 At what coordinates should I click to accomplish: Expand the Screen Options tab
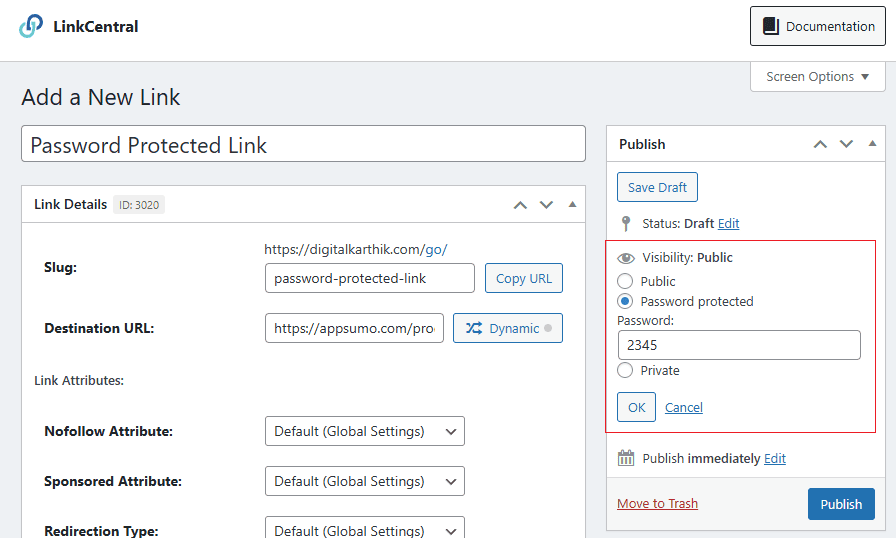pyautogui.click(x=817, y=77)
